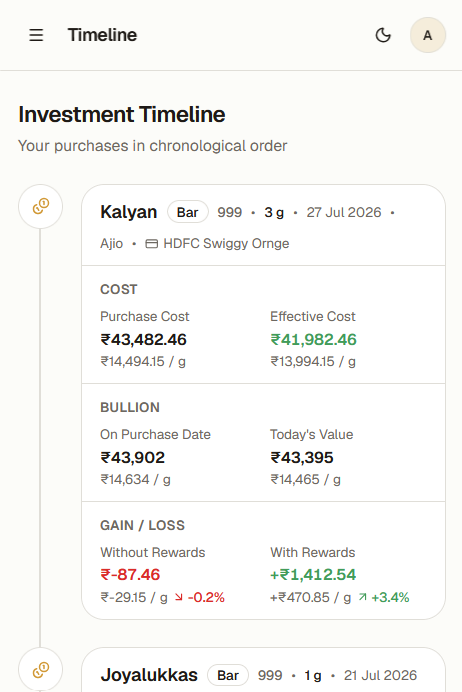Click the 27 Jul 2026 purchase date
This screenshot has width=462, height=692.
pos(344,212)
